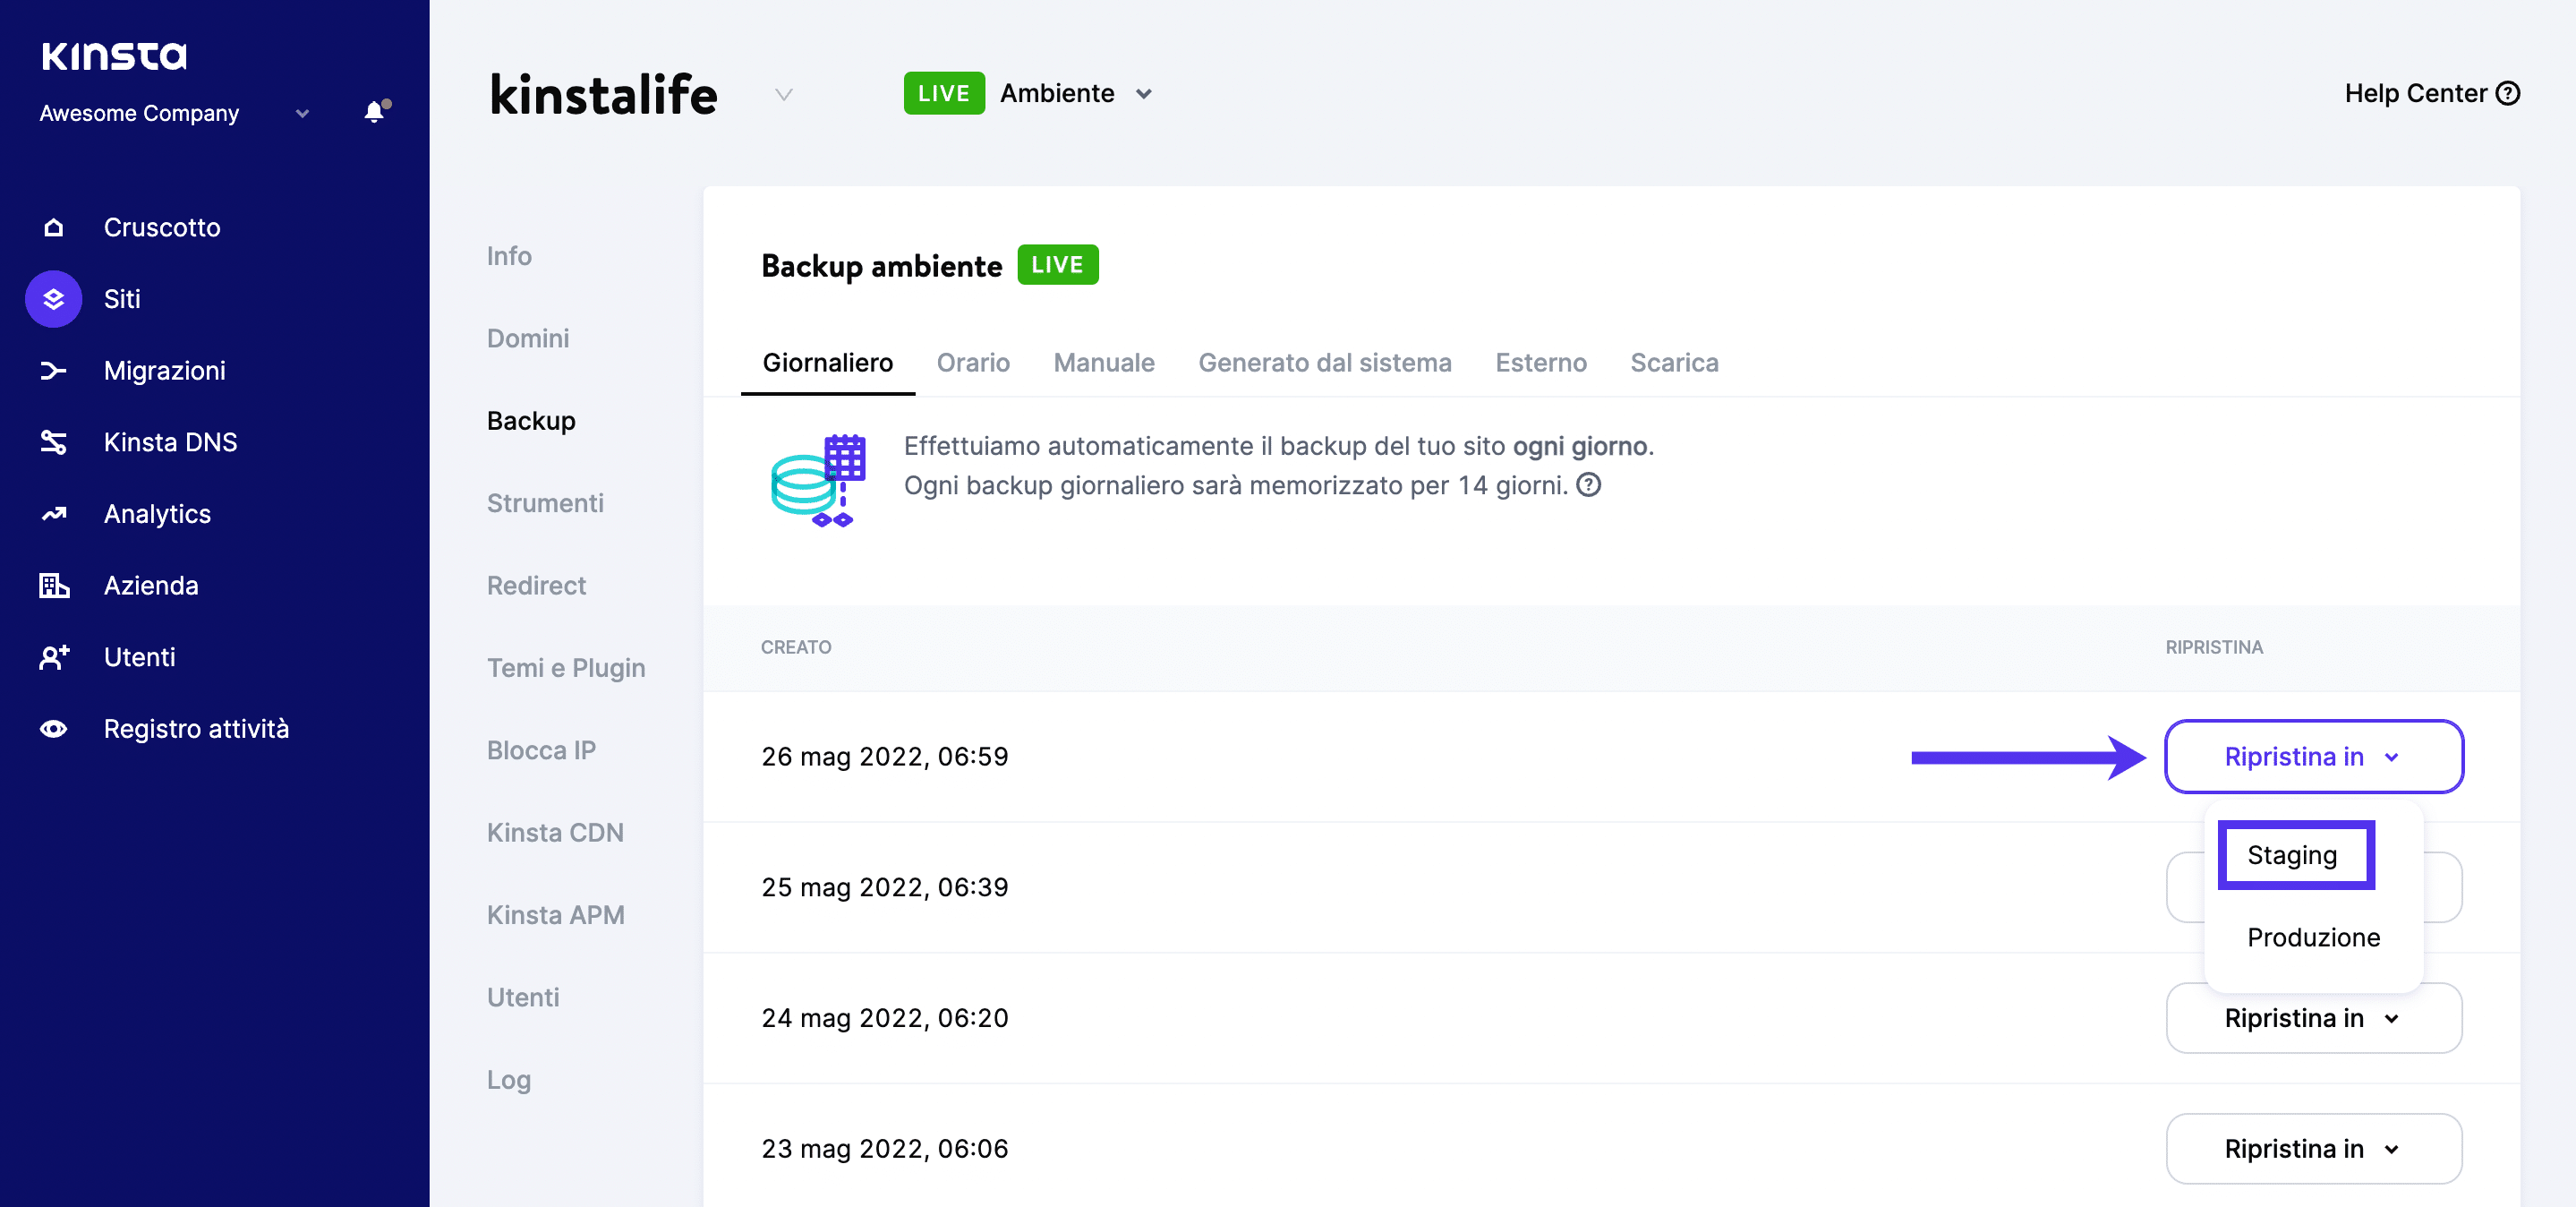Click the Help Center question mark icon
This screenshot has height=1207, width=2576.
point(2508,93)
